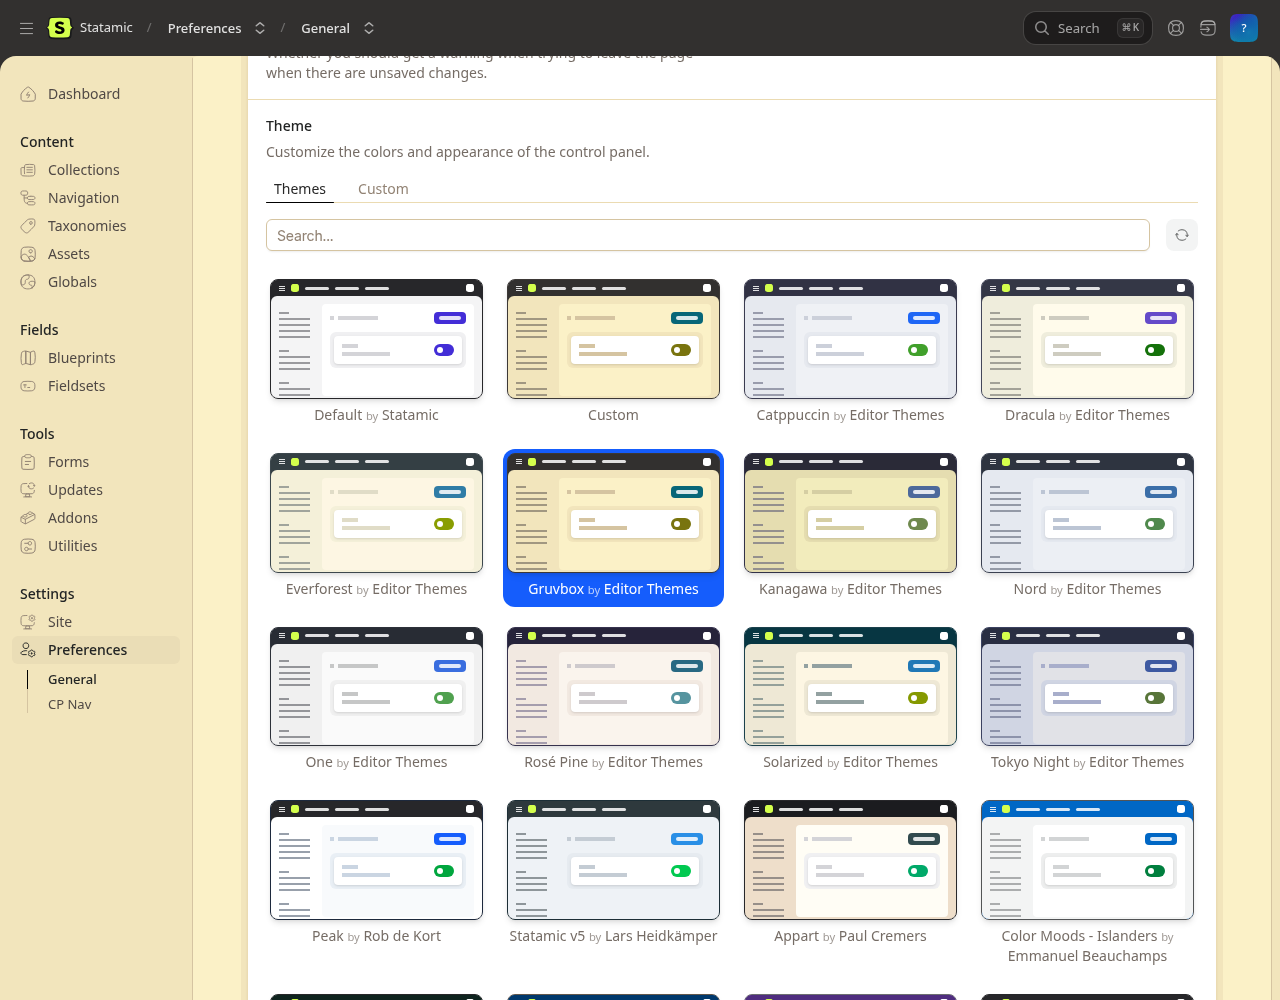Select the Peak by Rob de Kort thumbnail
Viewport: 1280px width, 1000px height.
pos(376,860)
